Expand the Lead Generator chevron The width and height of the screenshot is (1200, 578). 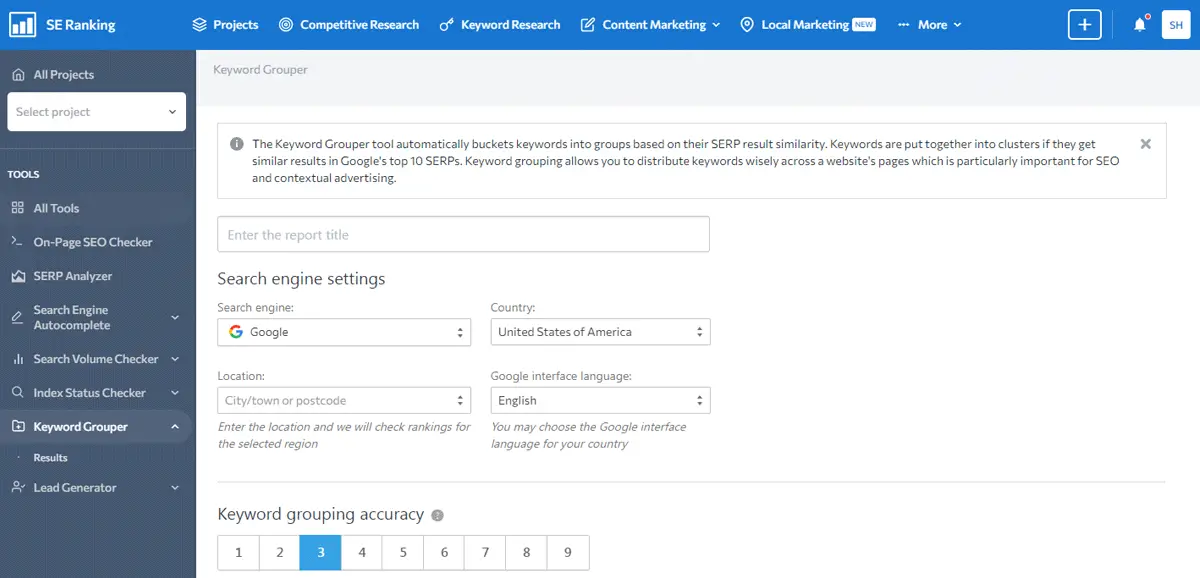[175, 488]
